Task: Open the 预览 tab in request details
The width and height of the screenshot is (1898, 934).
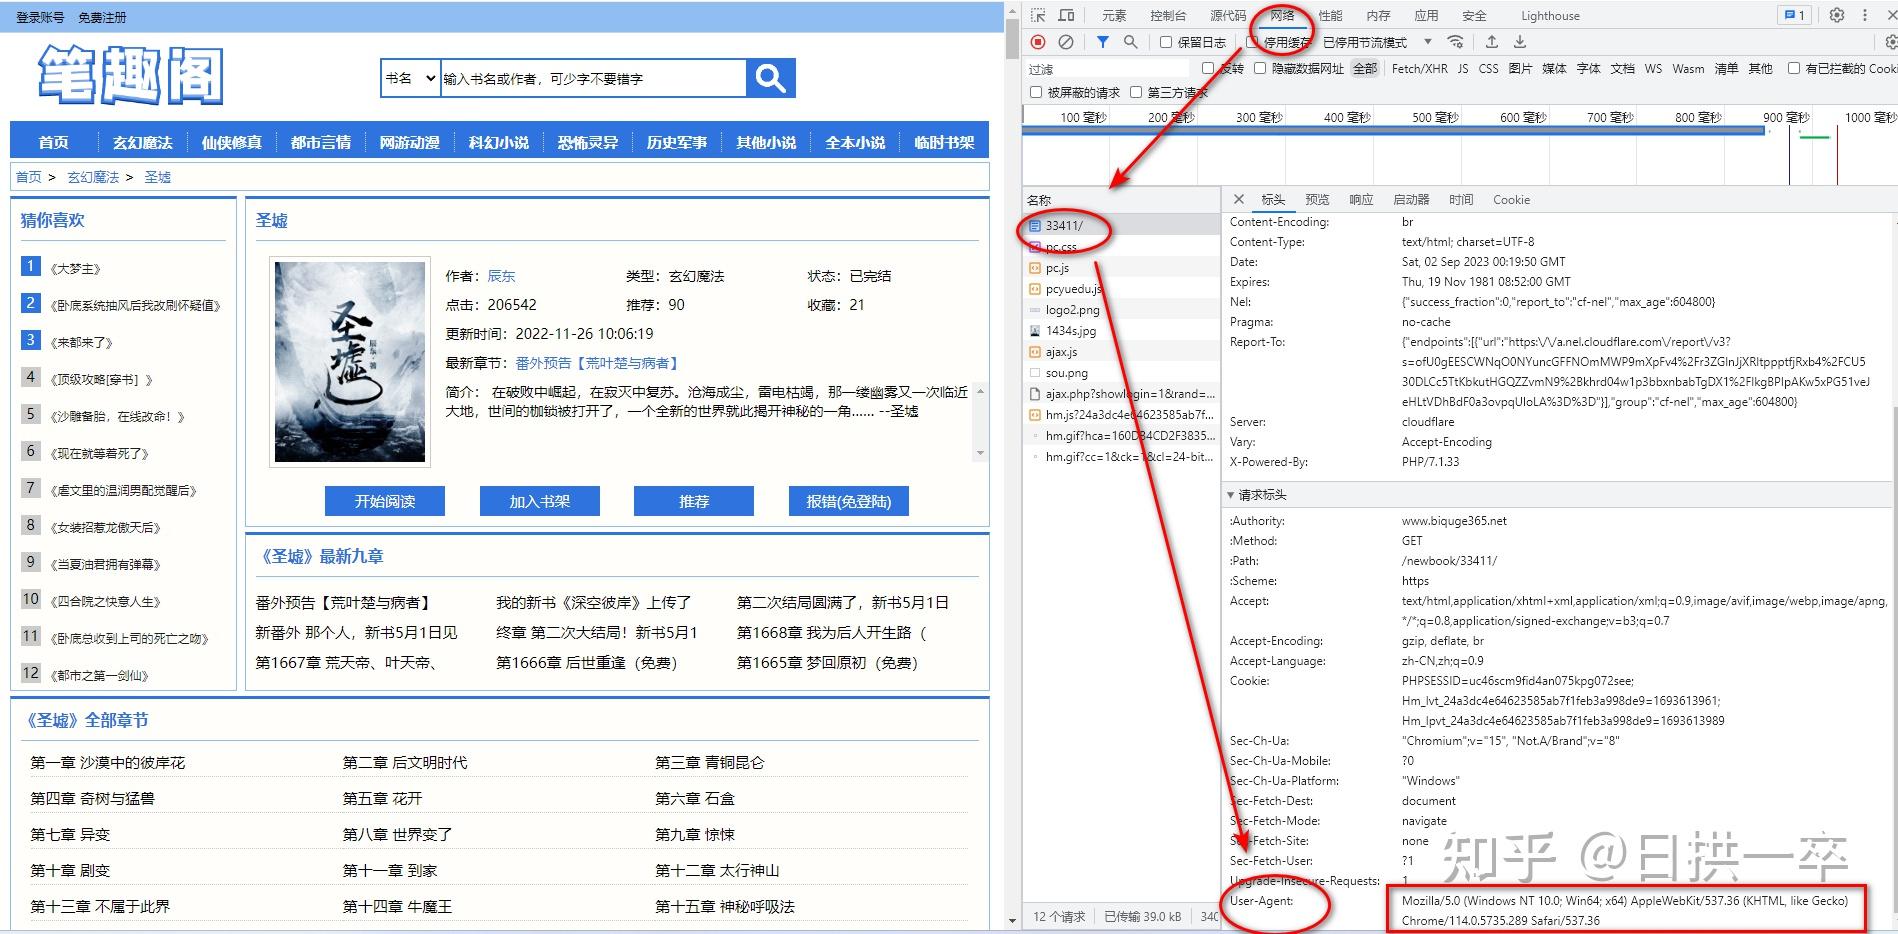Action: (x=1317, y=199)
